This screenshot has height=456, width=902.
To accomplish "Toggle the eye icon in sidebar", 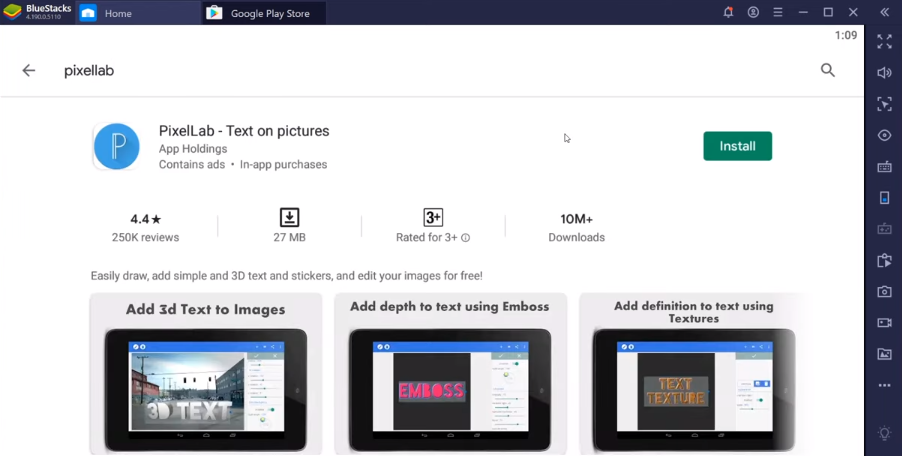I will pyautogui.click(x=884, y=135).
